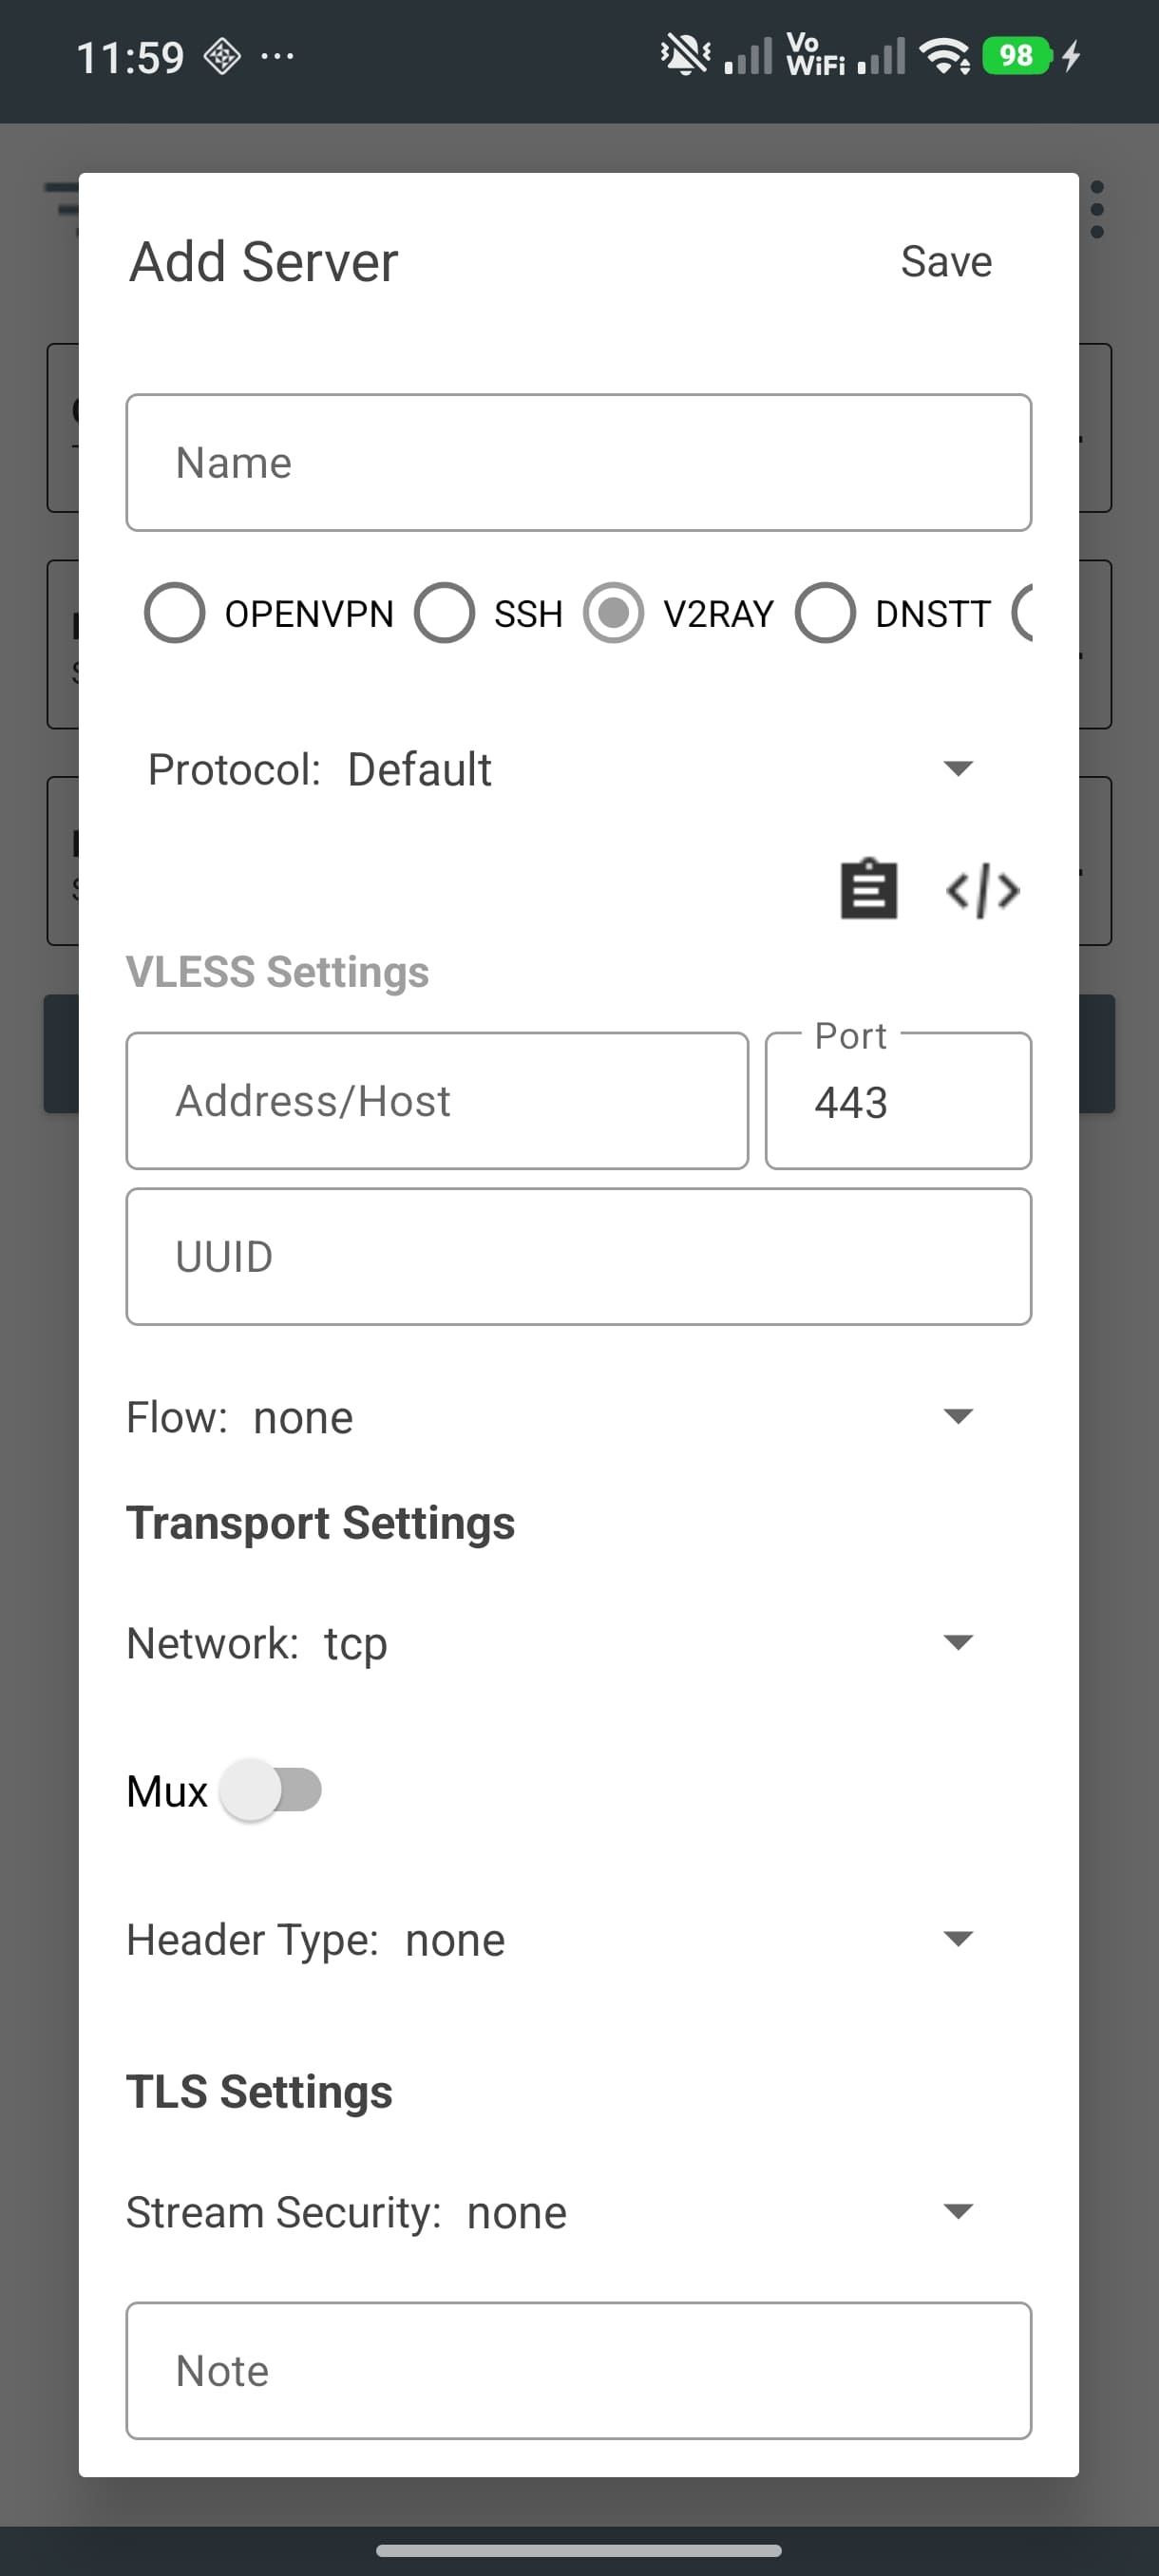Open the Network transport dropdown
Image resolution: width=1159 pixels, height=2576 pixels.
[x=959, y=1642]
